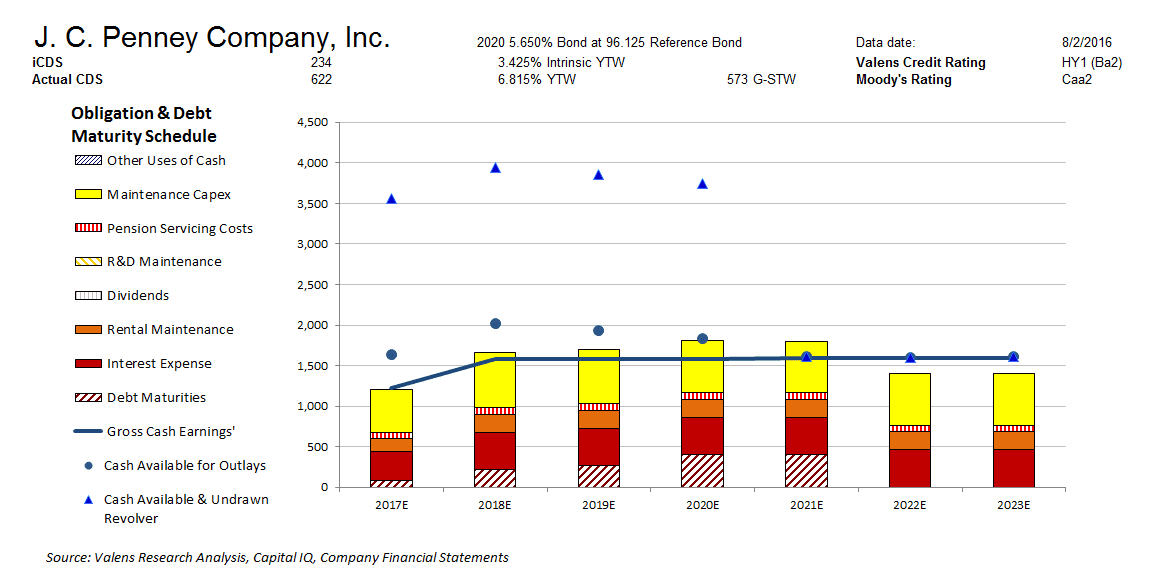This screenshot has height=588, width=1156.
Task: Select the 2018E blue triangle marker
Action: point(495,168)
